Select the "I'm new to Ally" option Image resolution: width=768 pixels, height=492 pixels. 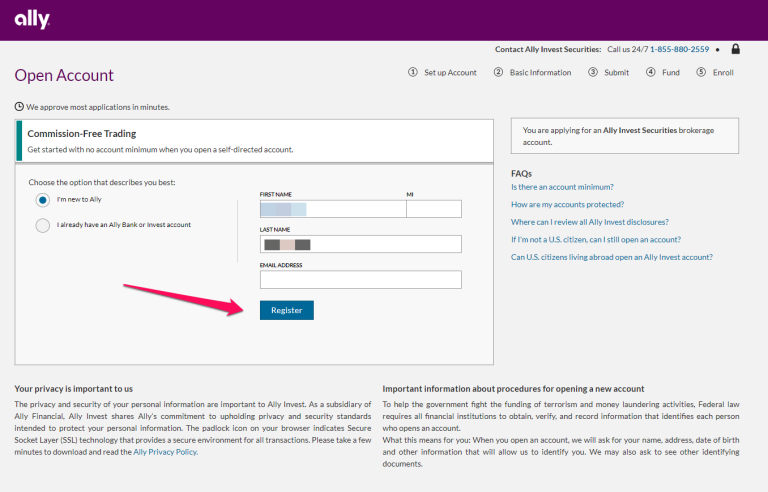click(42, 200)
